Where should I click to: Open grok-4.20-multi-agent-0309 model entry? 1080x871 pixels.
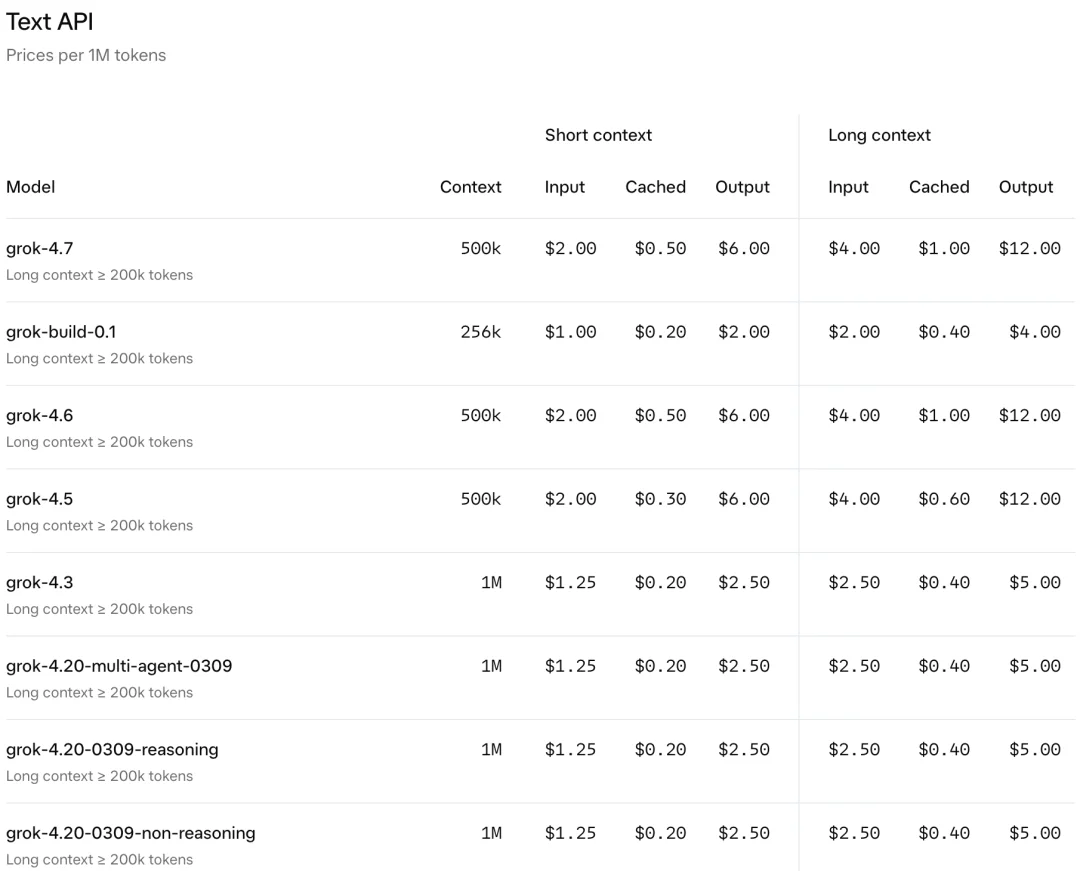click(x=119, y=666)
